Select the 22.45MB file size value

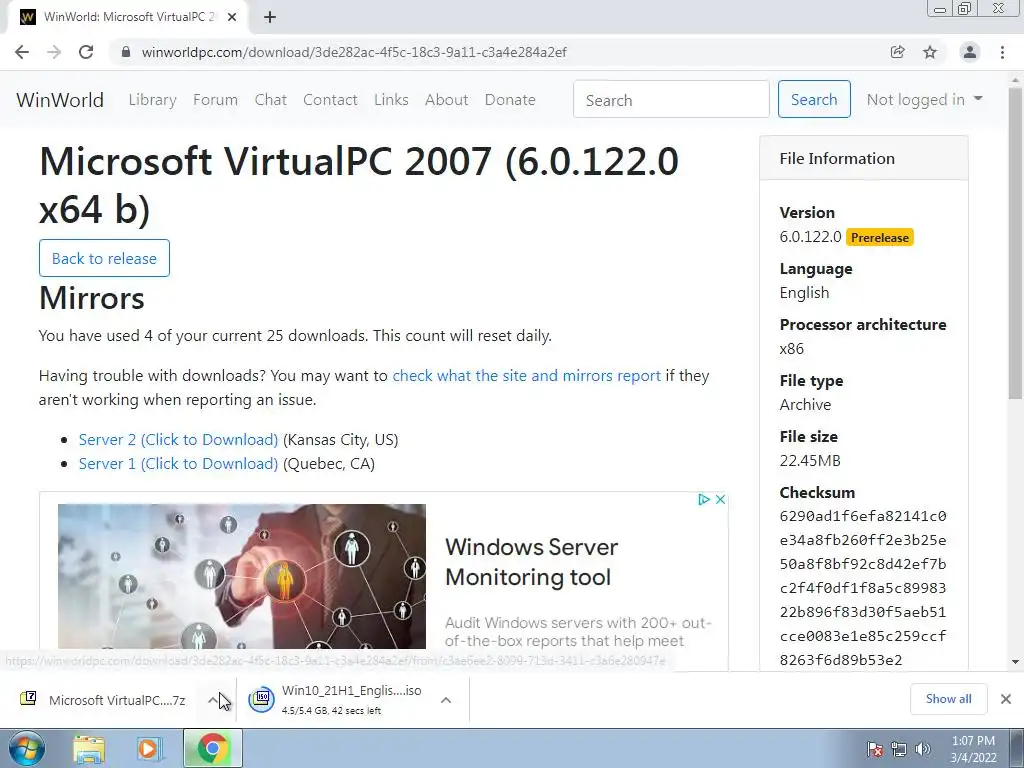pyautogui.click(x=810, y=460)
